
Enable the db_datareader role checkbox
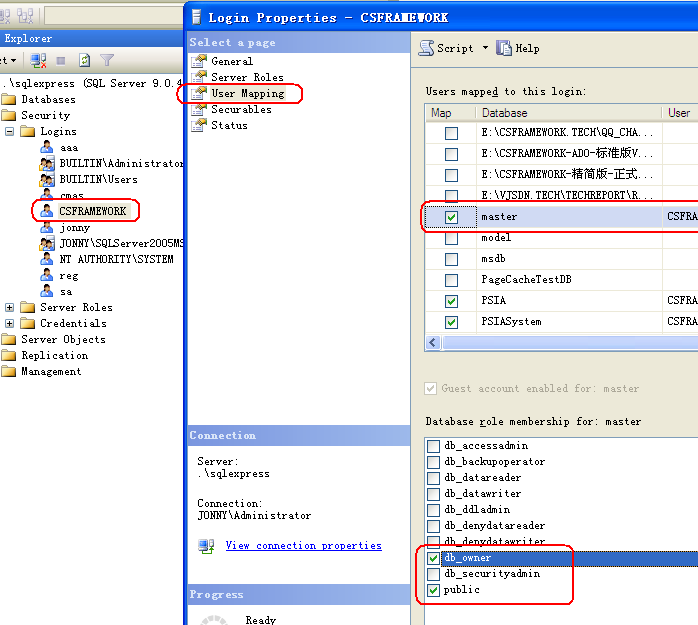tap(433, 478)
